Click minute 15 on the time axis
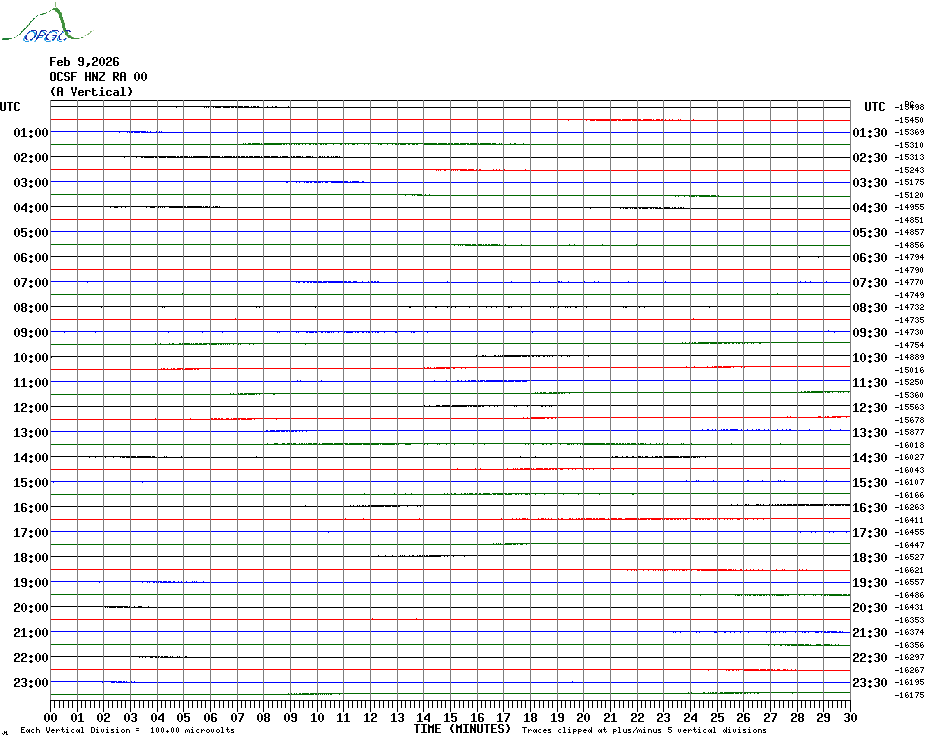This screenshot has height=744, width=930. (x=450, y=718)
